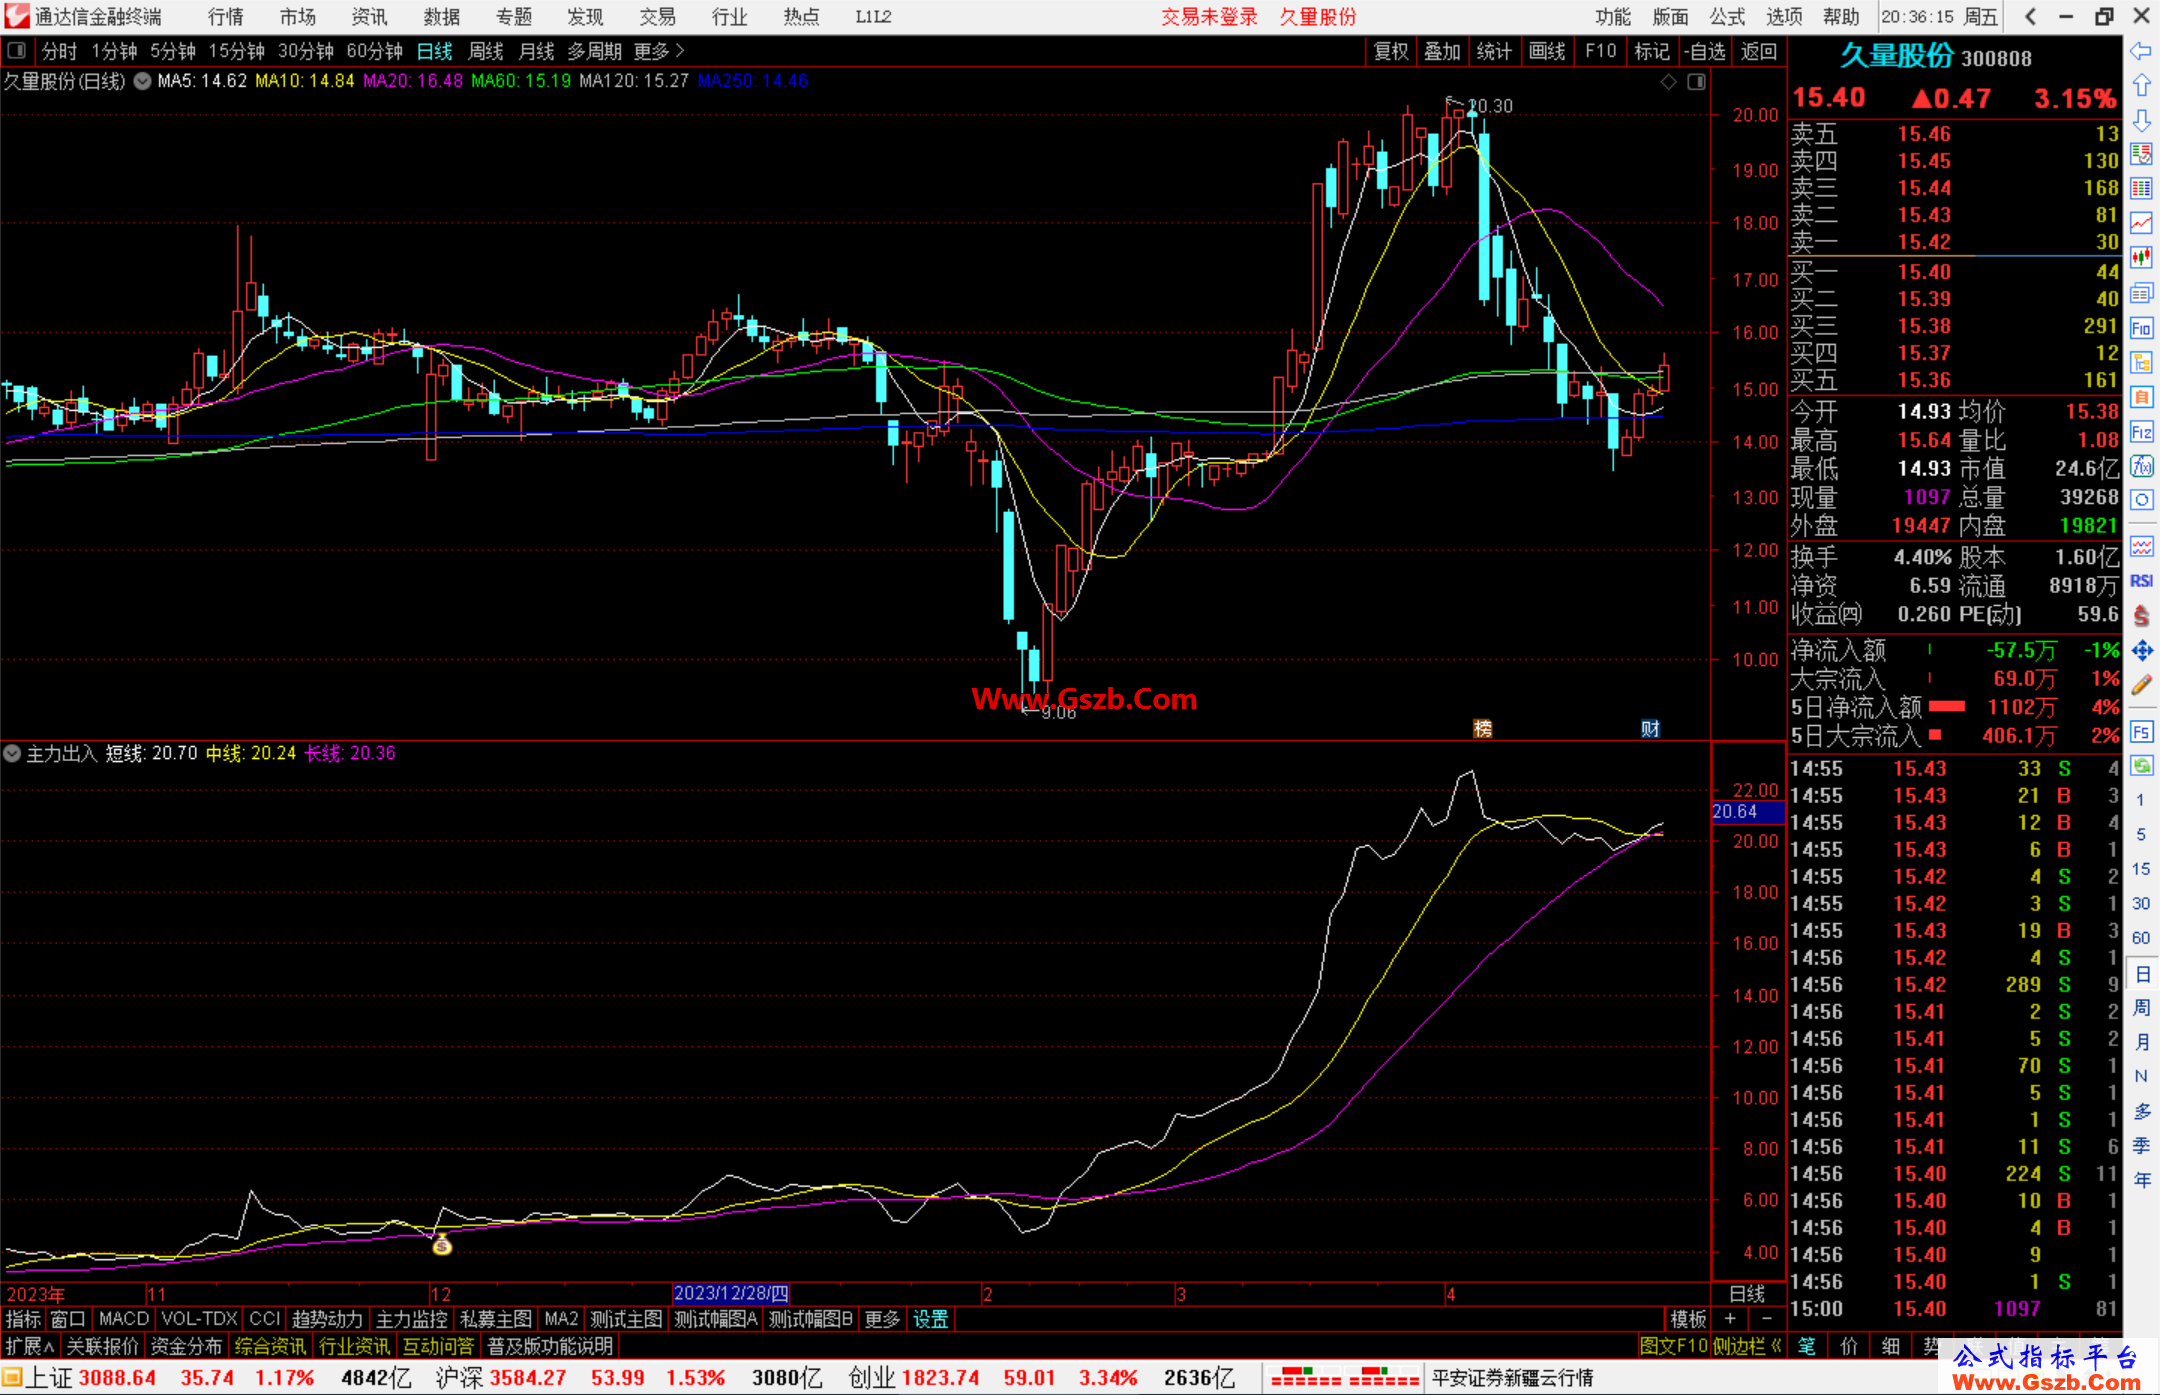
Task: Toggle the diamond icon at chart top-right
Action: [x=1668, y=82]
